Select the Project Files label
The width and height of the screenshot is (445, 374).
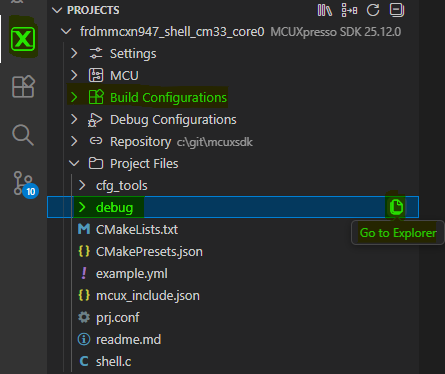coord(144,164)
